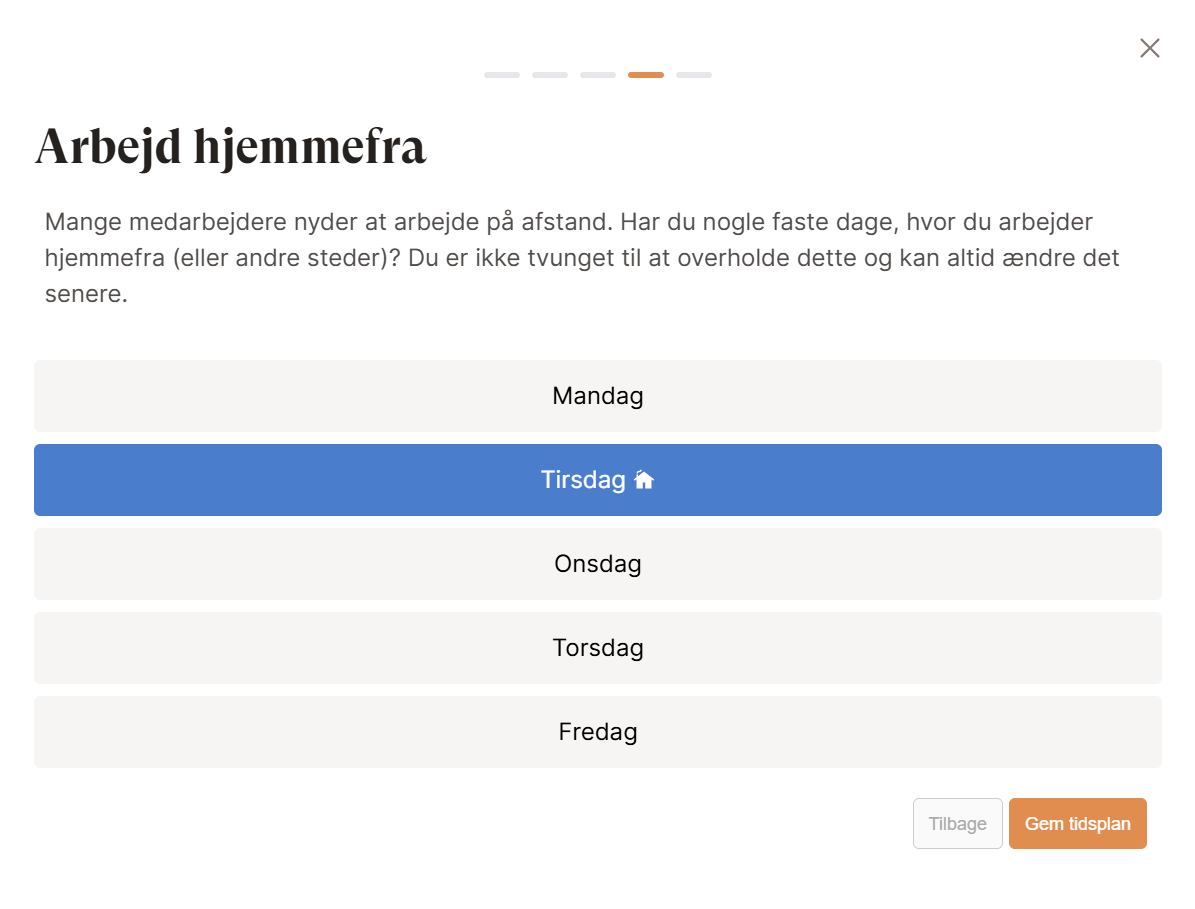Select Onsdag as a remote day
This screenshot has height=909, width=1195.
coord(597,564)
